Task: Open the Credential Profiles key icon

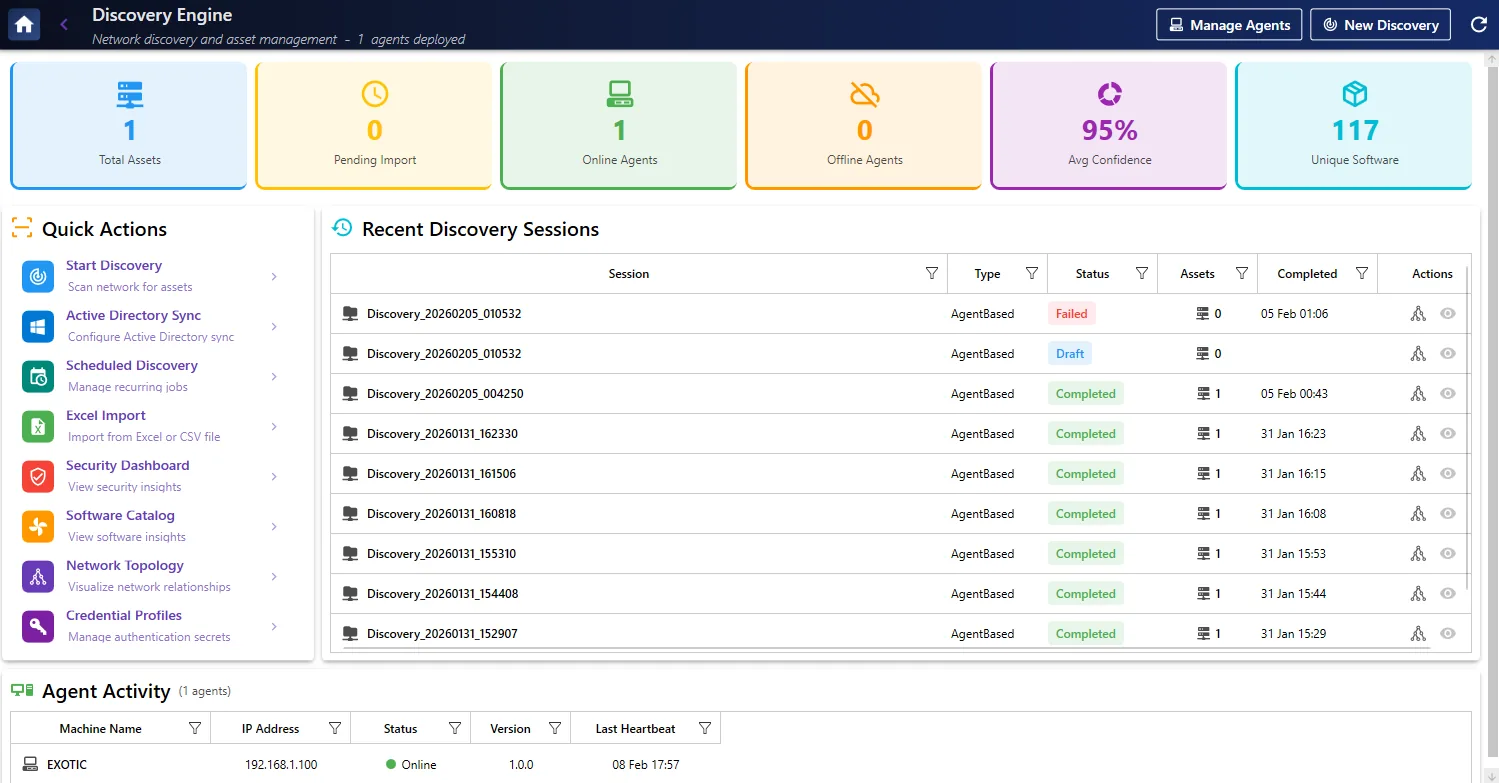Action: (x=38, y=627)
